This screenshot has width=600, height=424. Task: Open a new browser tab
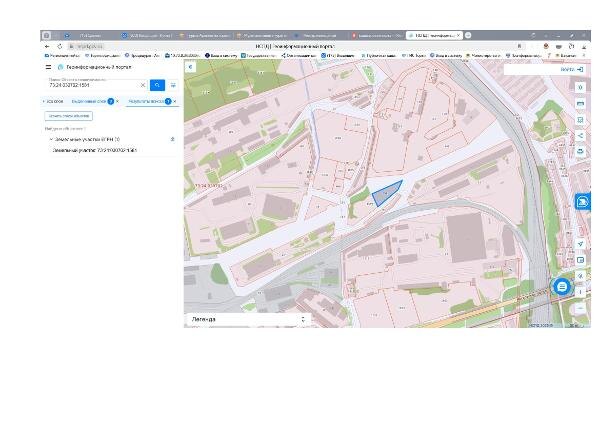point(468,35)
